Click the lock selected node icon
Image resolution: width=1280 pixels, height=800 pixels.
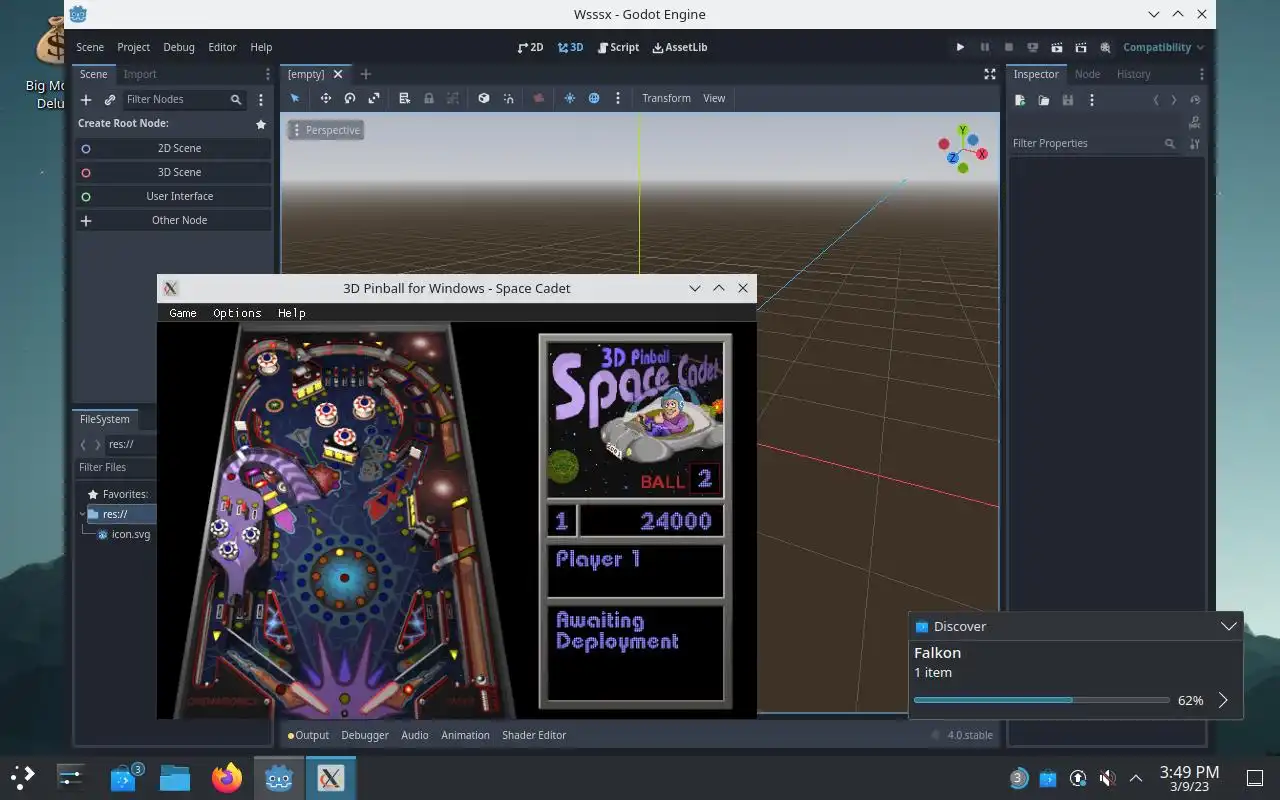click(x=429, y=98)
